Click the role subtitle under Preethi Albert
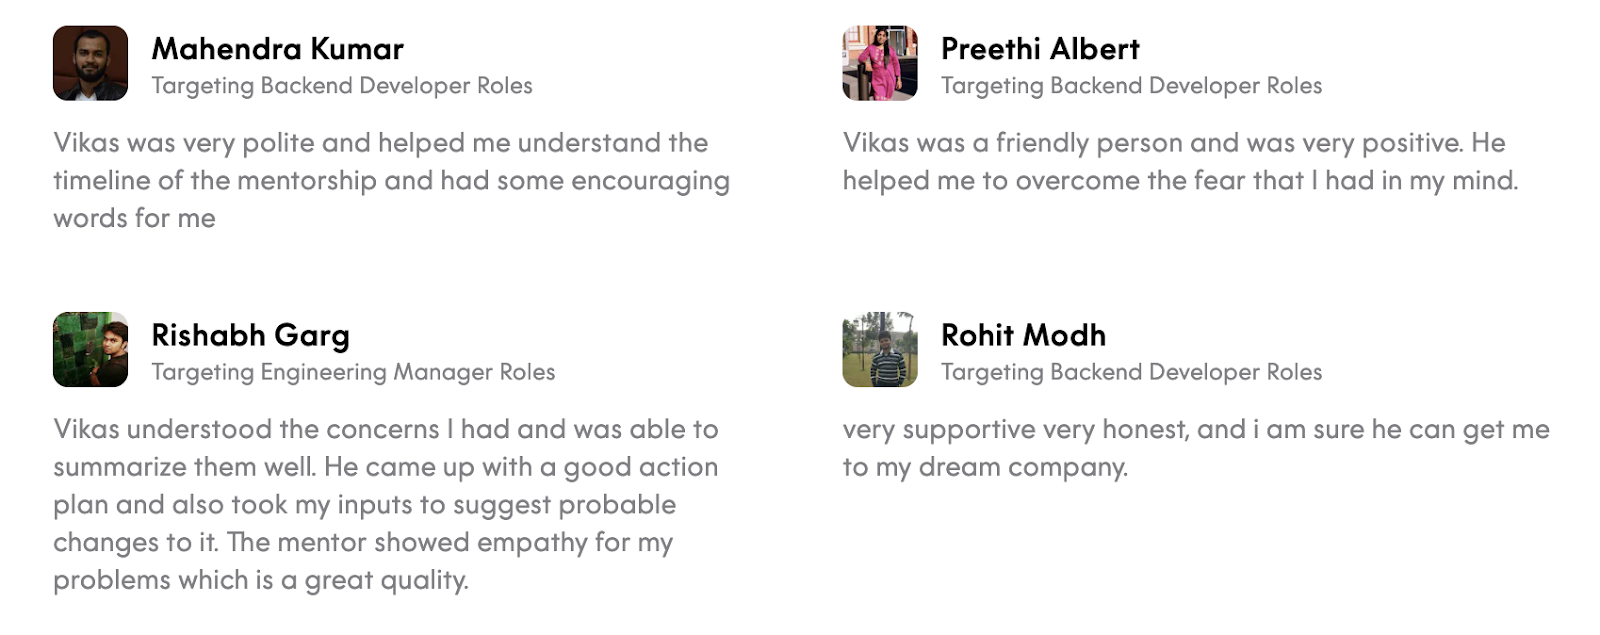The width and height of the screenshot is (1600, 635). 1131,86
